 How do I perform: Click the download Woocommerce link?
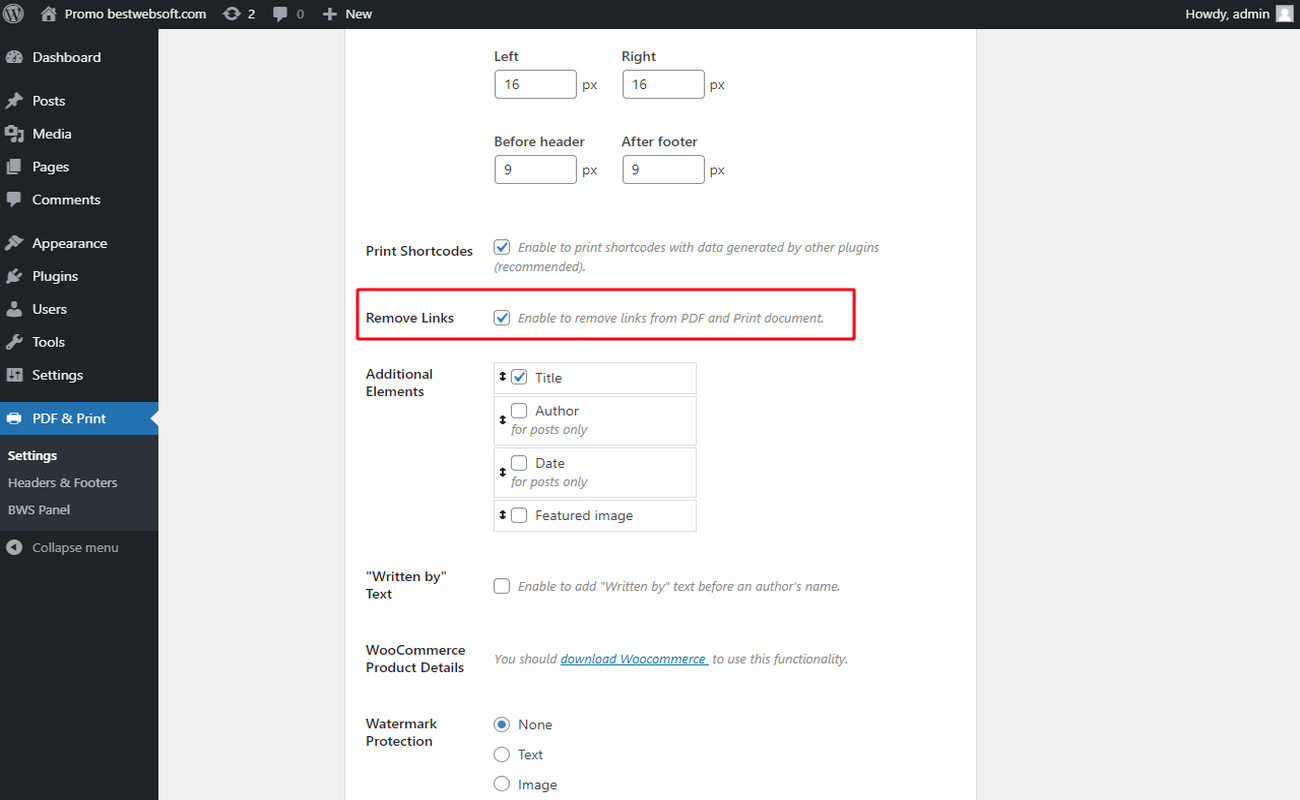634,659
